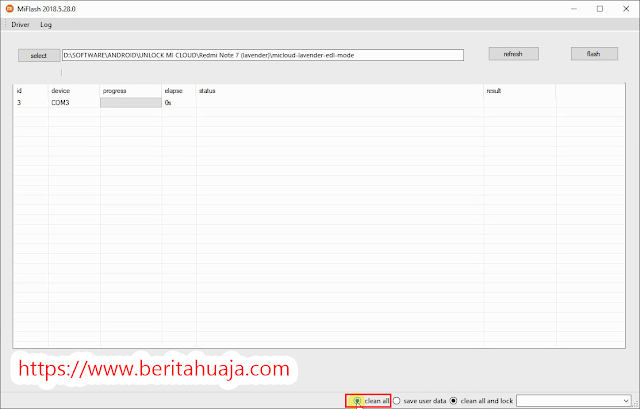Image resolution: width=640 pixels, height=409 pixels.
Task: Click the refresh button
Action: (x=513, y=54)
